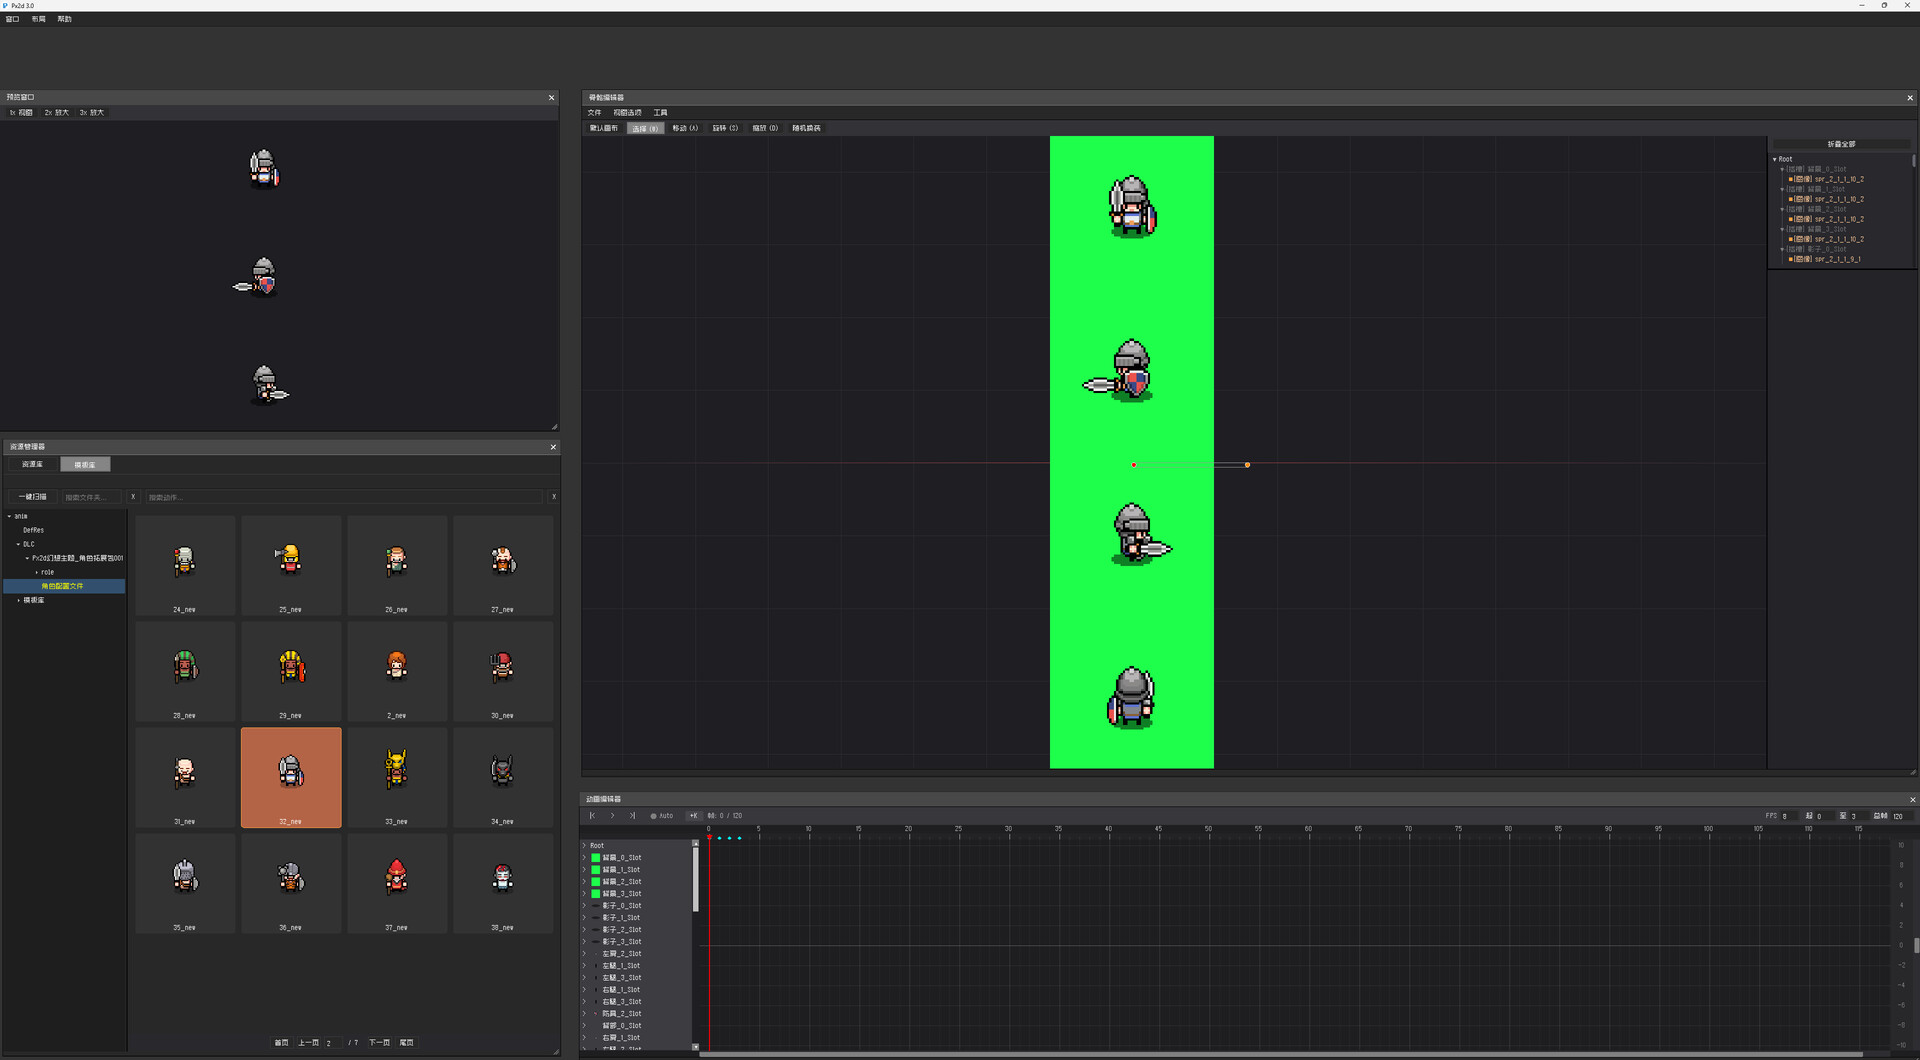Select the 37_new red wizard thumbnail
This screenshot has height=1060, width=1920.
click(x=397, y=883)
